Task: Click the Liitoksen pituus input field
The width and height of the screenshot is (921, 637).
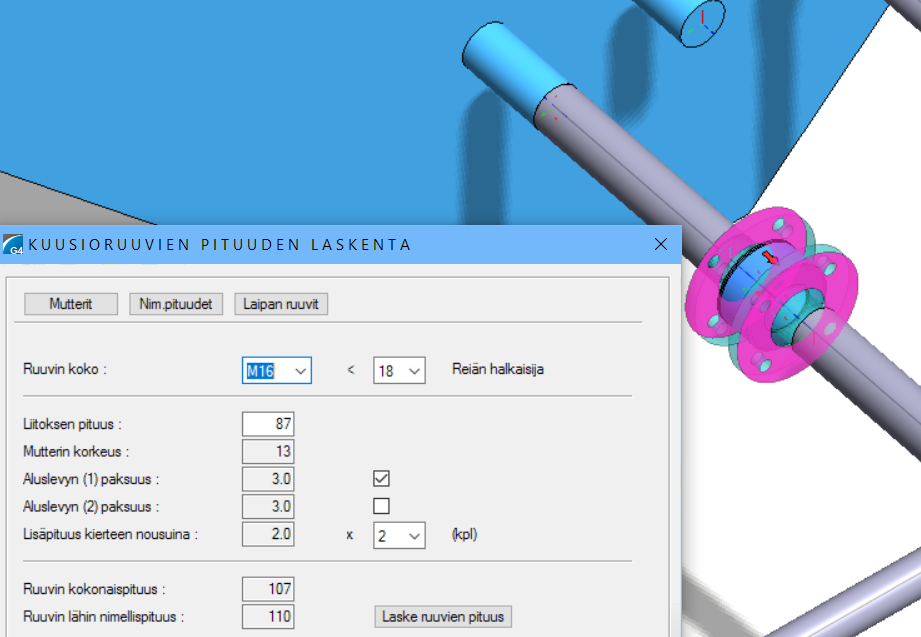Action: 268,424
